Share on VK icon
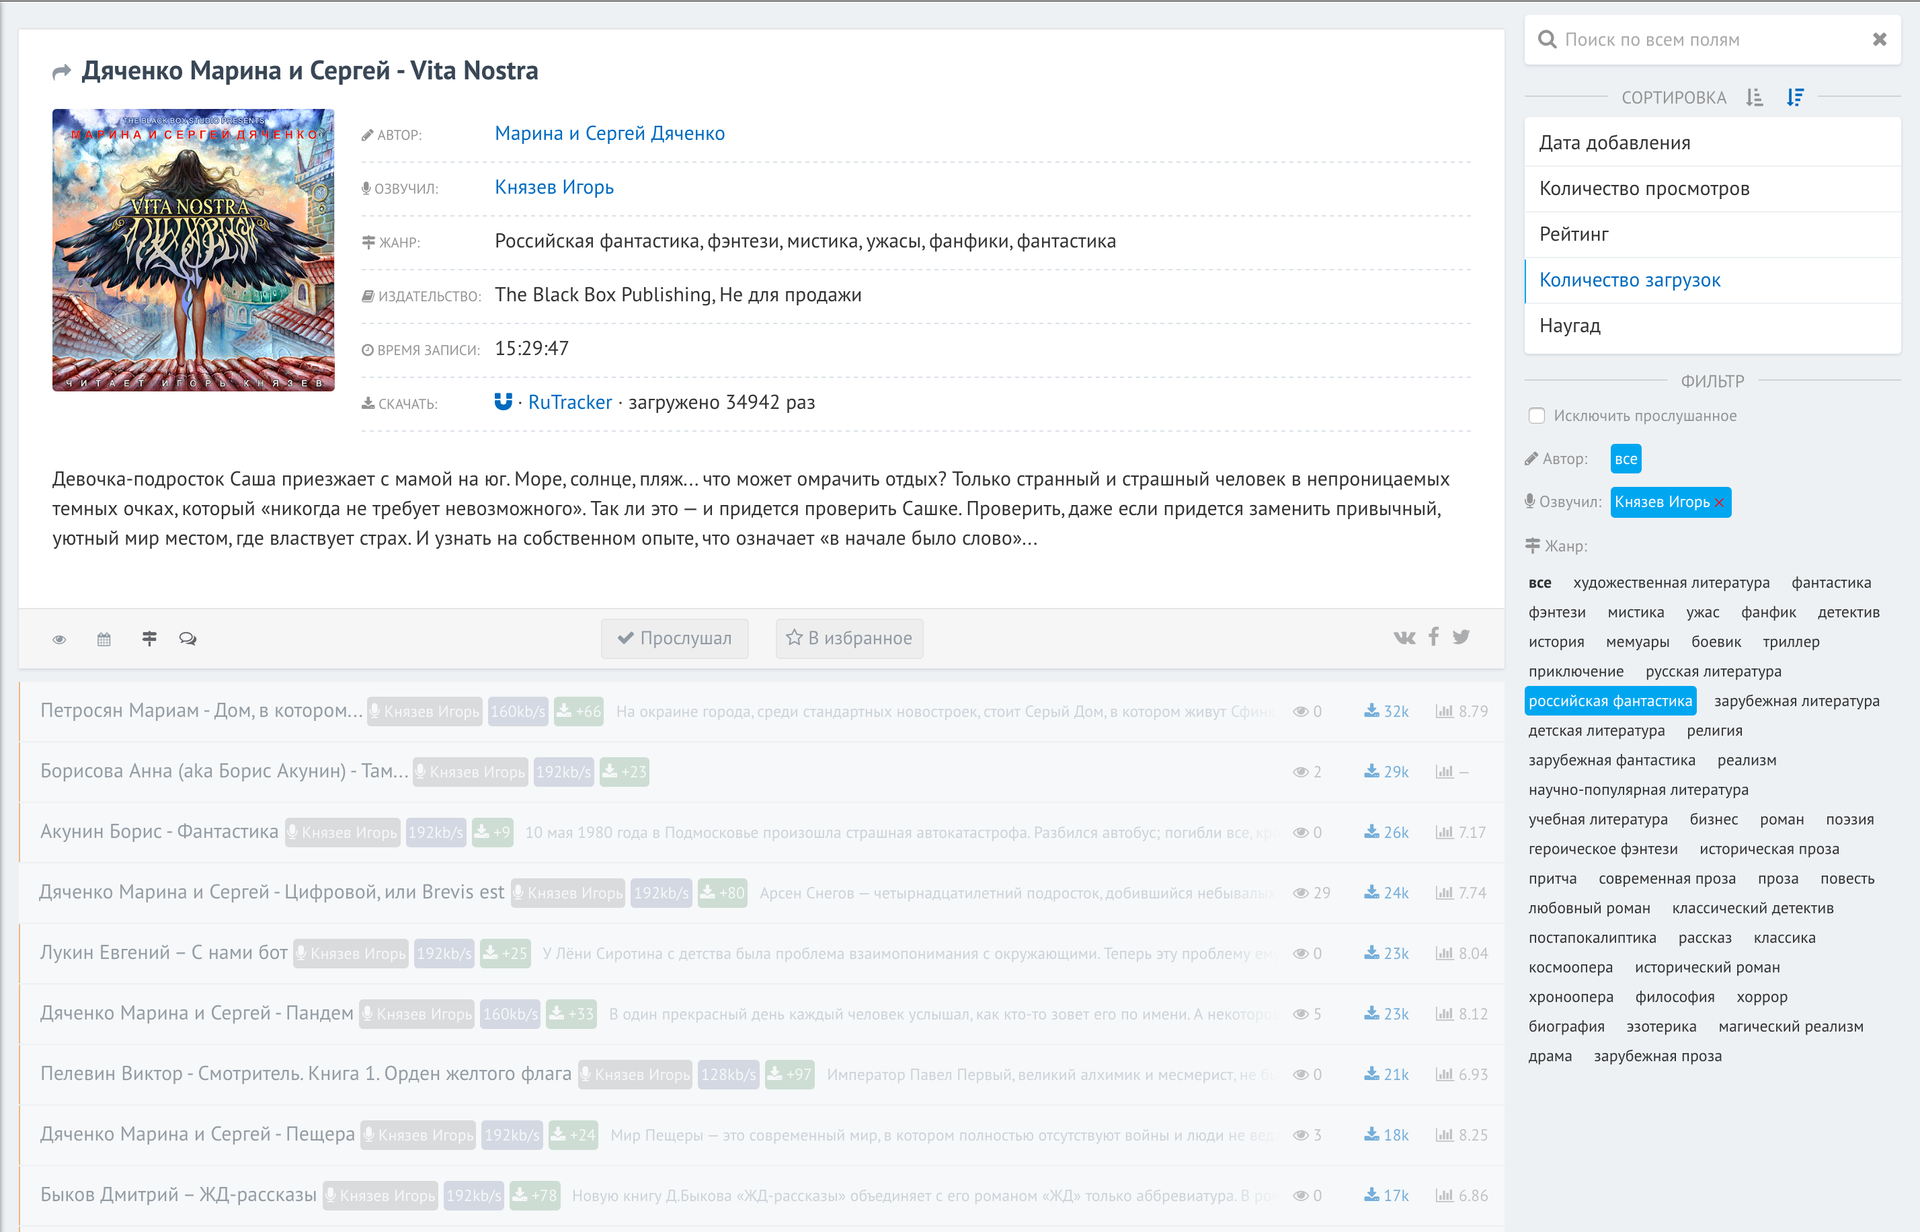 point(1405,637)
